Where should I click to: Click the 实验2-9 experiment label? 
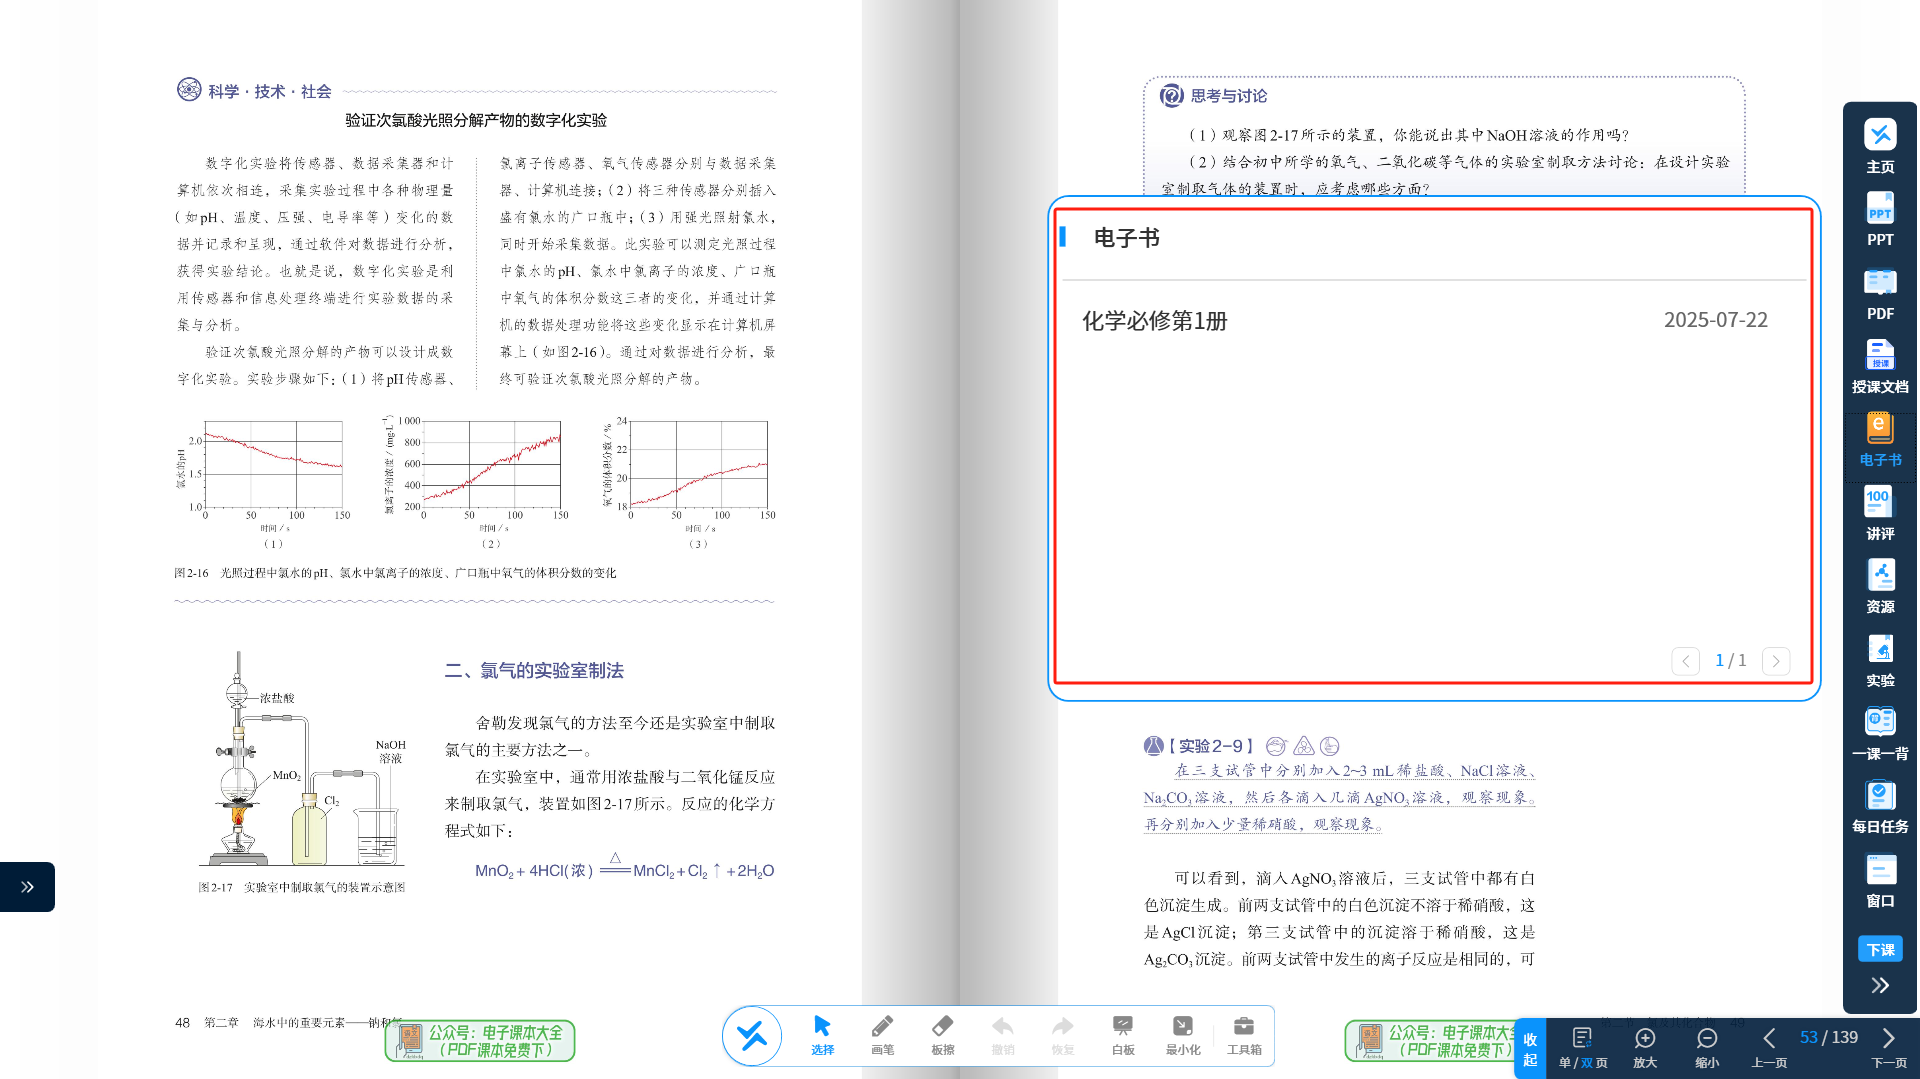(x=1210, y=746)
